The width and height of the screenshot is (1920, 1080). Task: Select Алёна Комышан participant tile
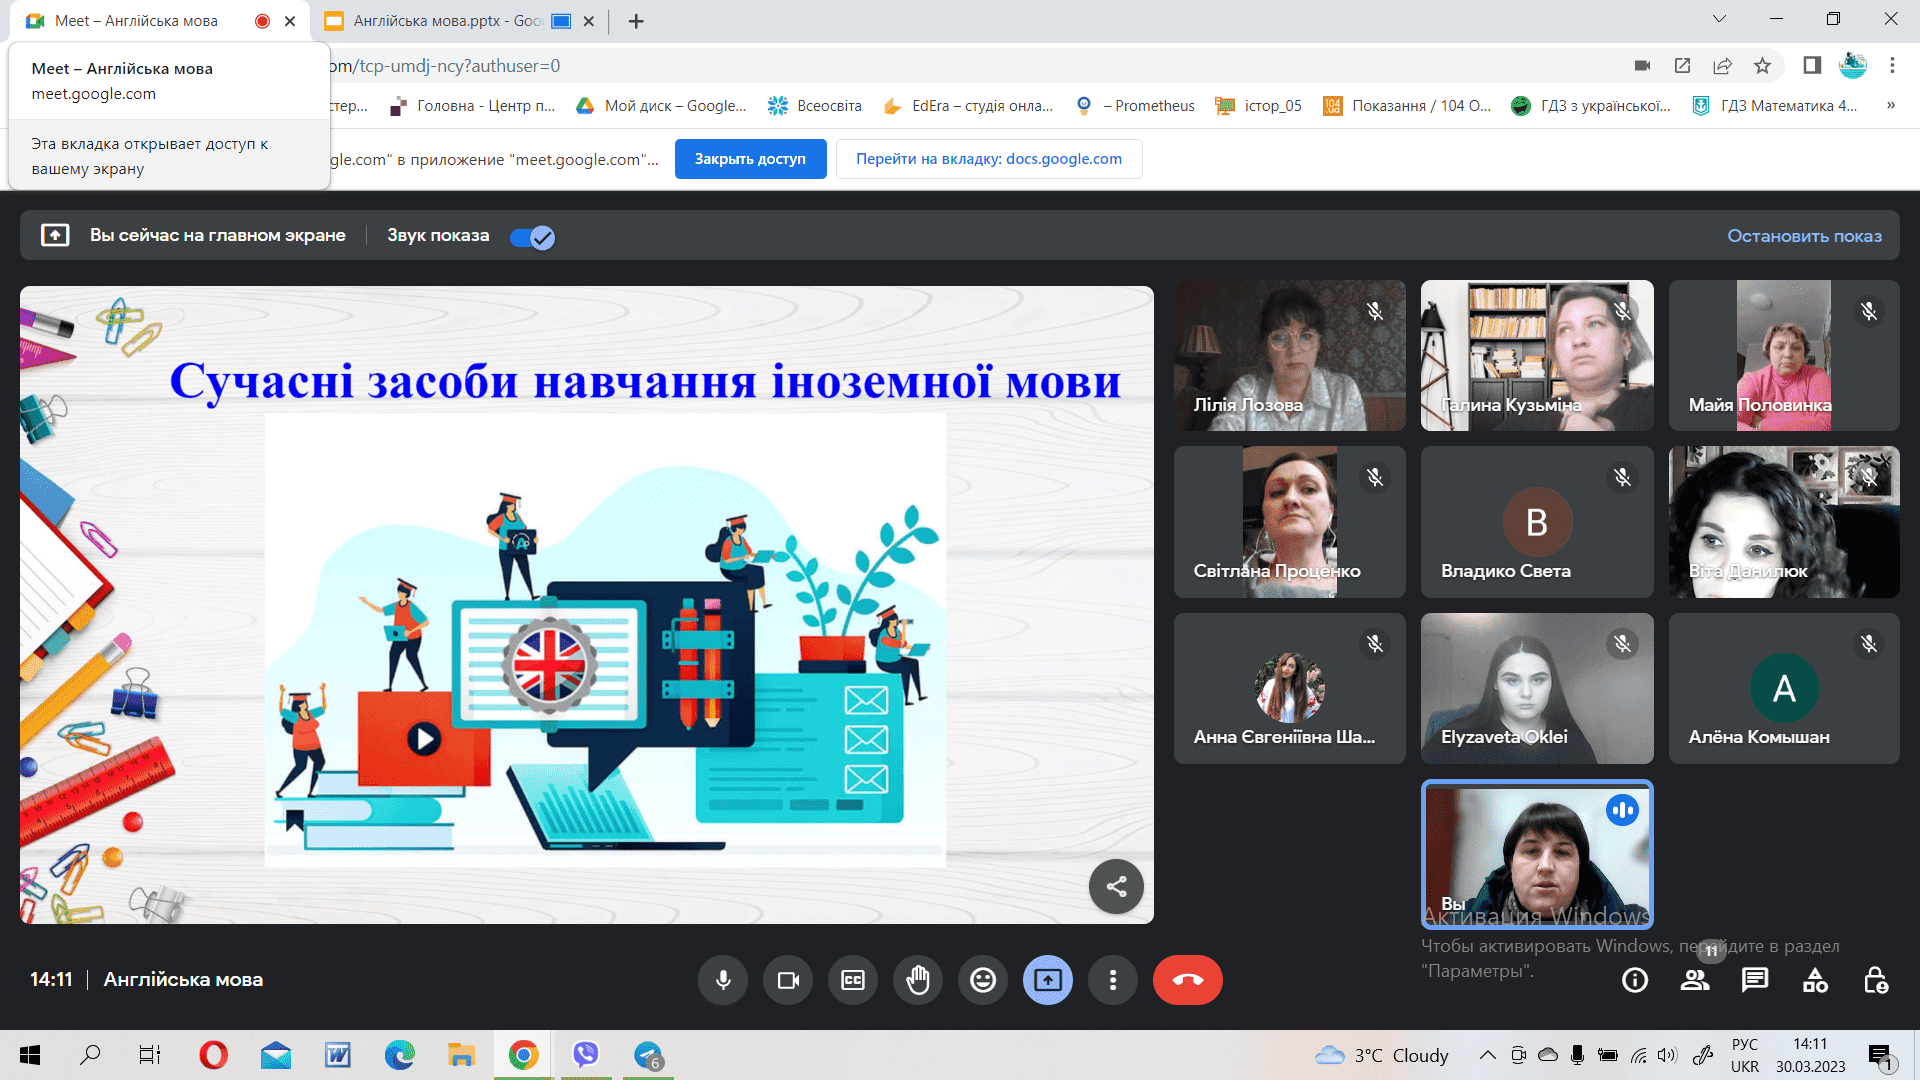pos(1784,688)
